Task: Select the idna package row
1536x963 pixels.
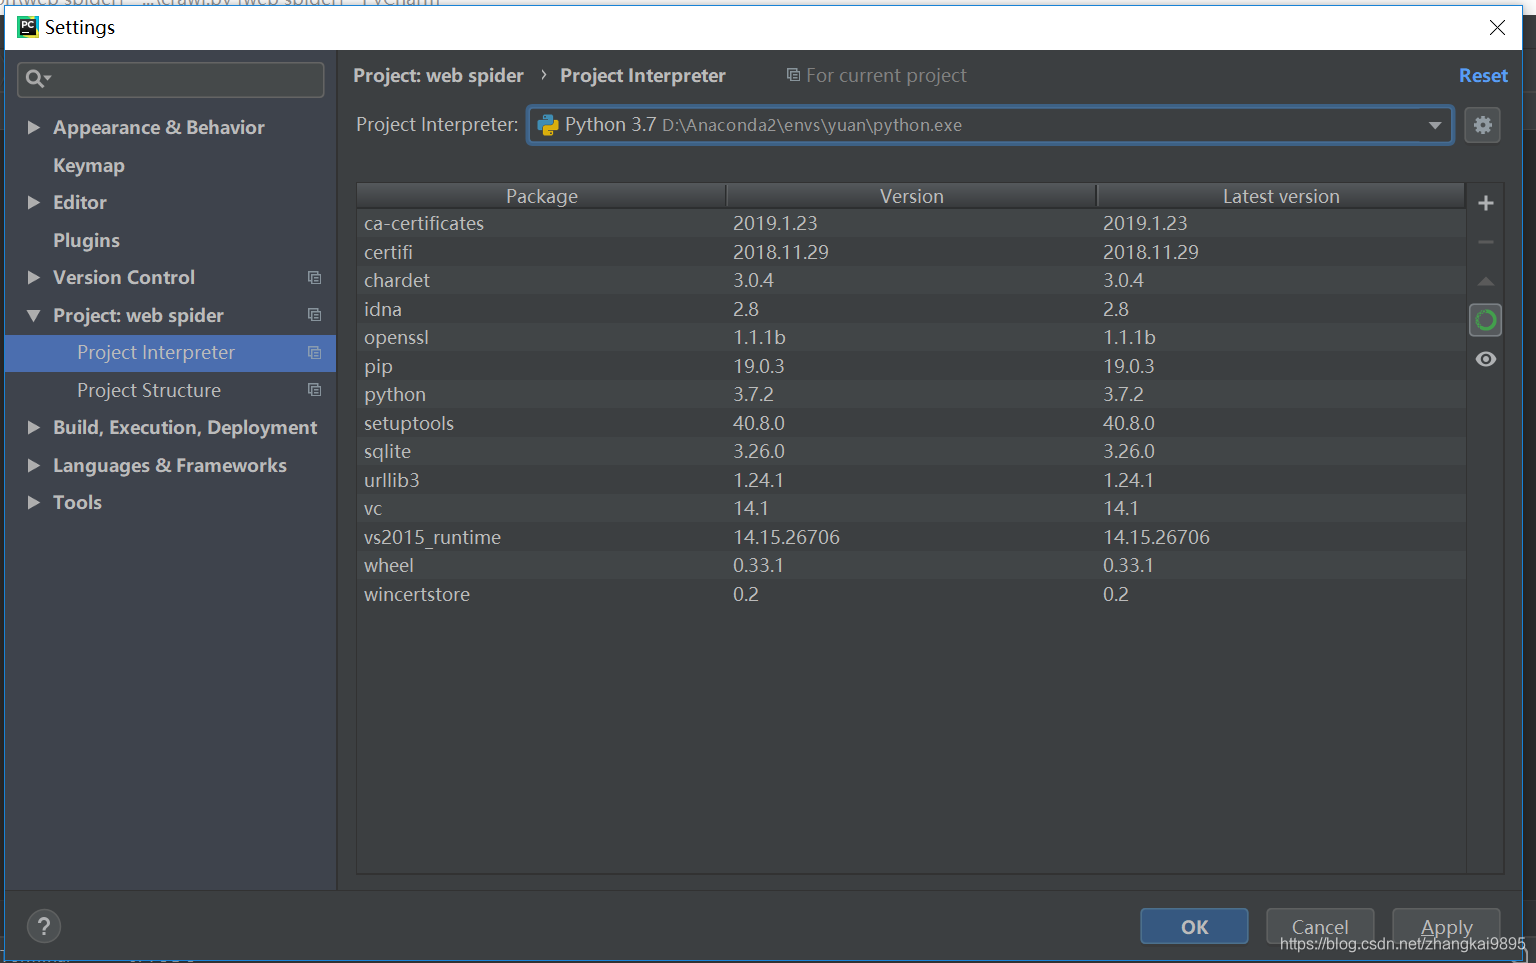Action: pyautogui.click(x=911, y=309)
